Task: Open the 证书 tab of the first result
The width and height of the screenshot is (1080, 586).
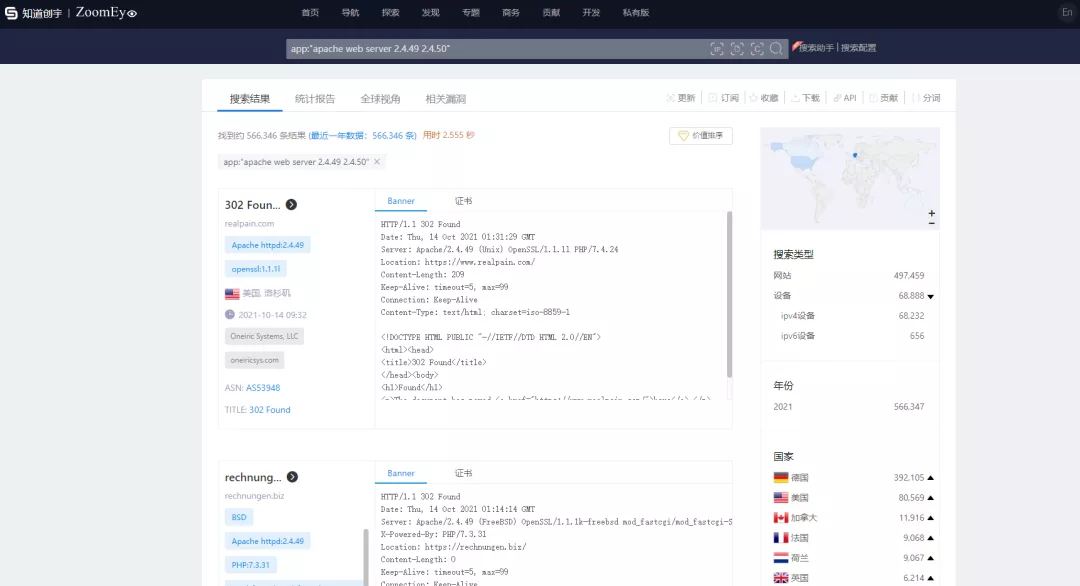Action: 465,200
